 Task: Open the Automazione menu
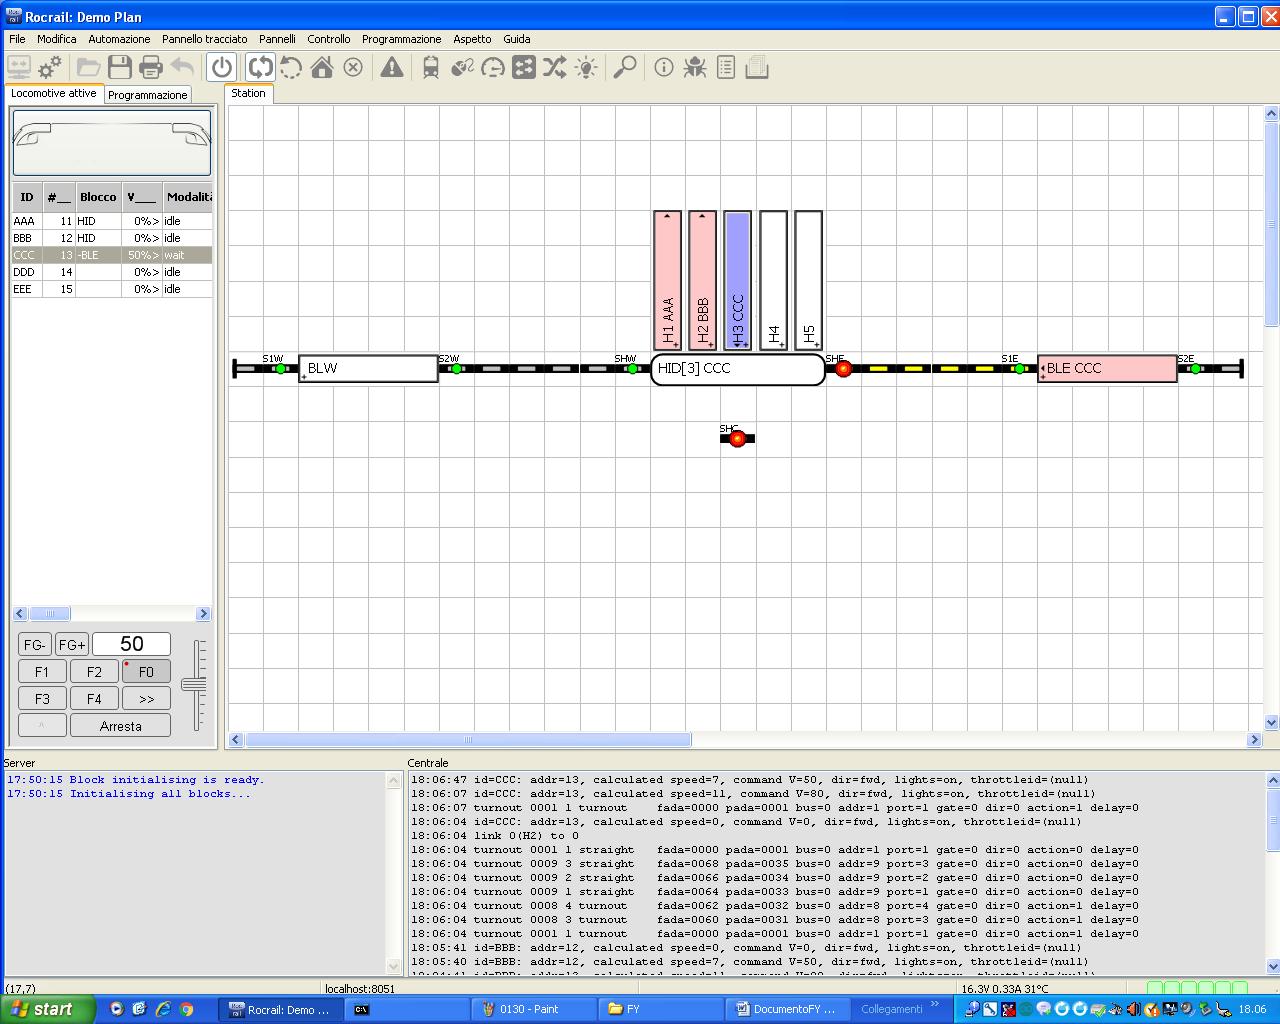point(119,39)
